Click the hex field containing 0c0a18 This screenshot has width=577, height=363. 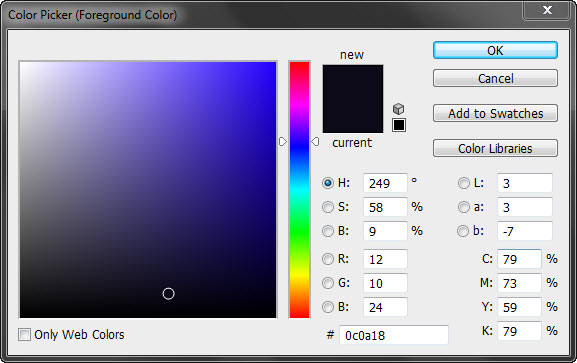pyautogui.click(x=394, y=335)
